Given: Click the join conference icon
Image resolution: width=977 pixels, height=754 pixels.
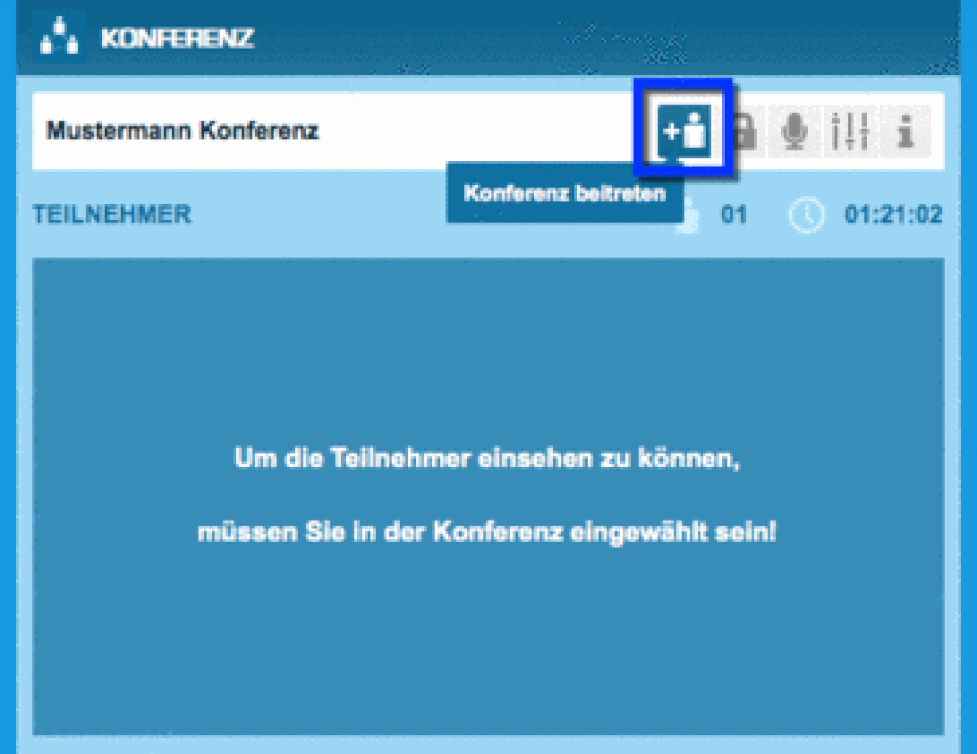Looking at the screenshot, I should point(684,130).
